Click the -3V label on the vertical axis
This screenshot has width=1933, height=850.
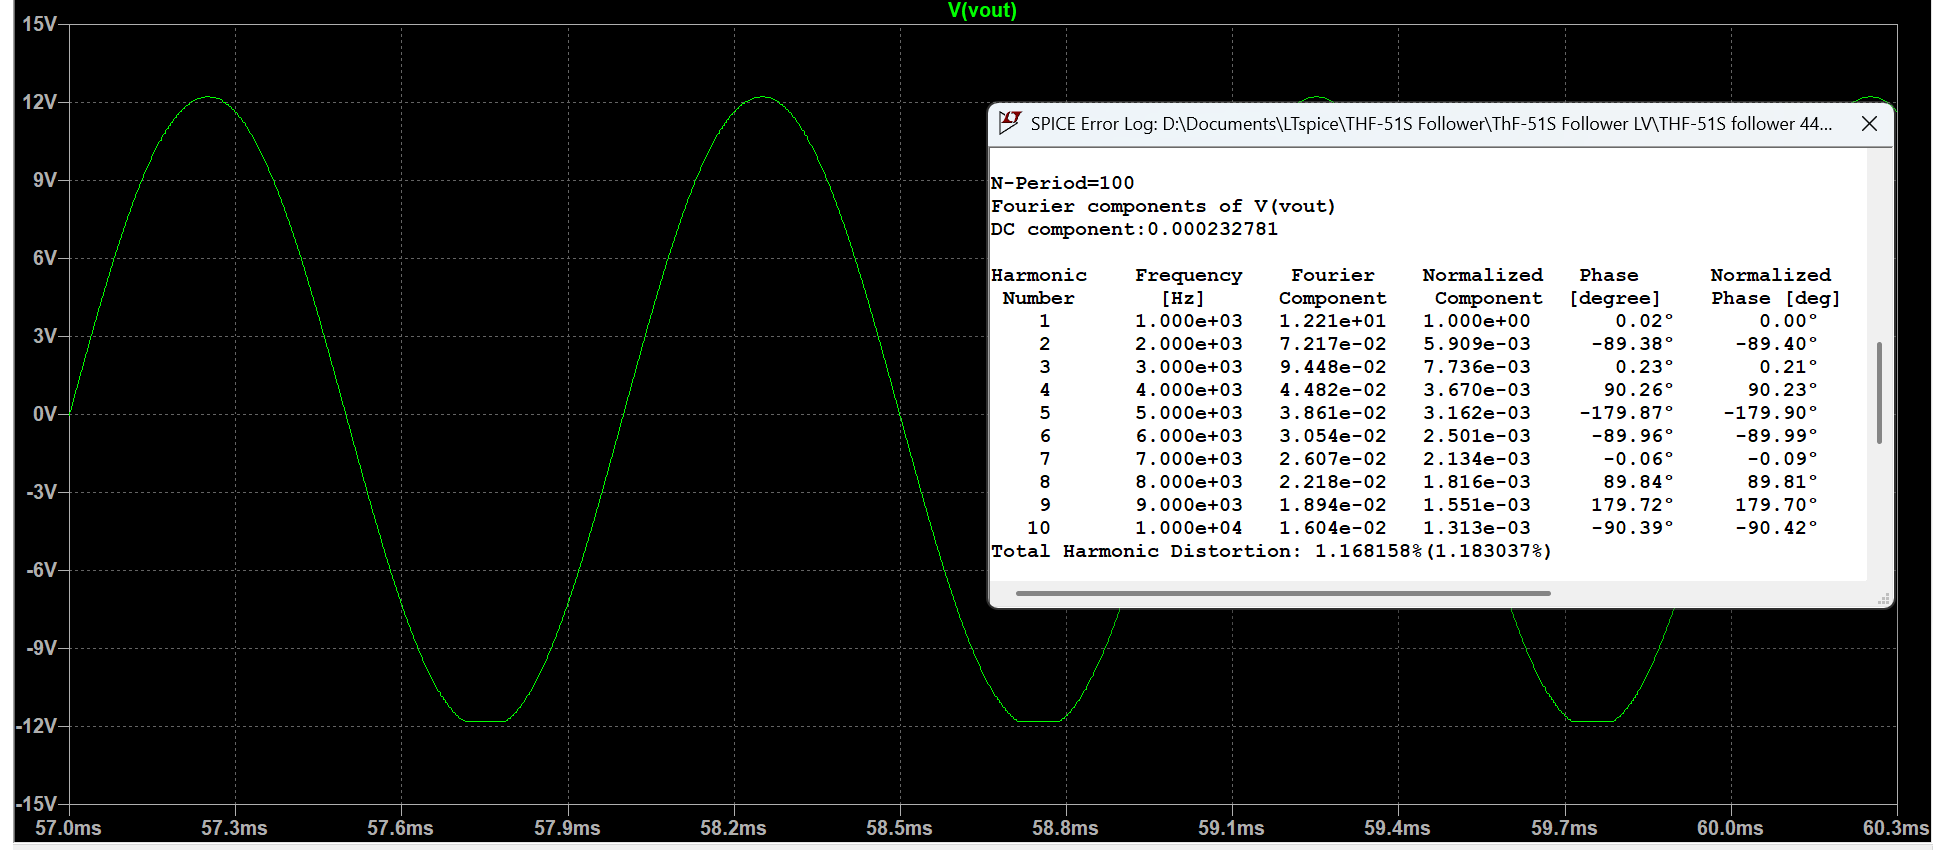41,492
